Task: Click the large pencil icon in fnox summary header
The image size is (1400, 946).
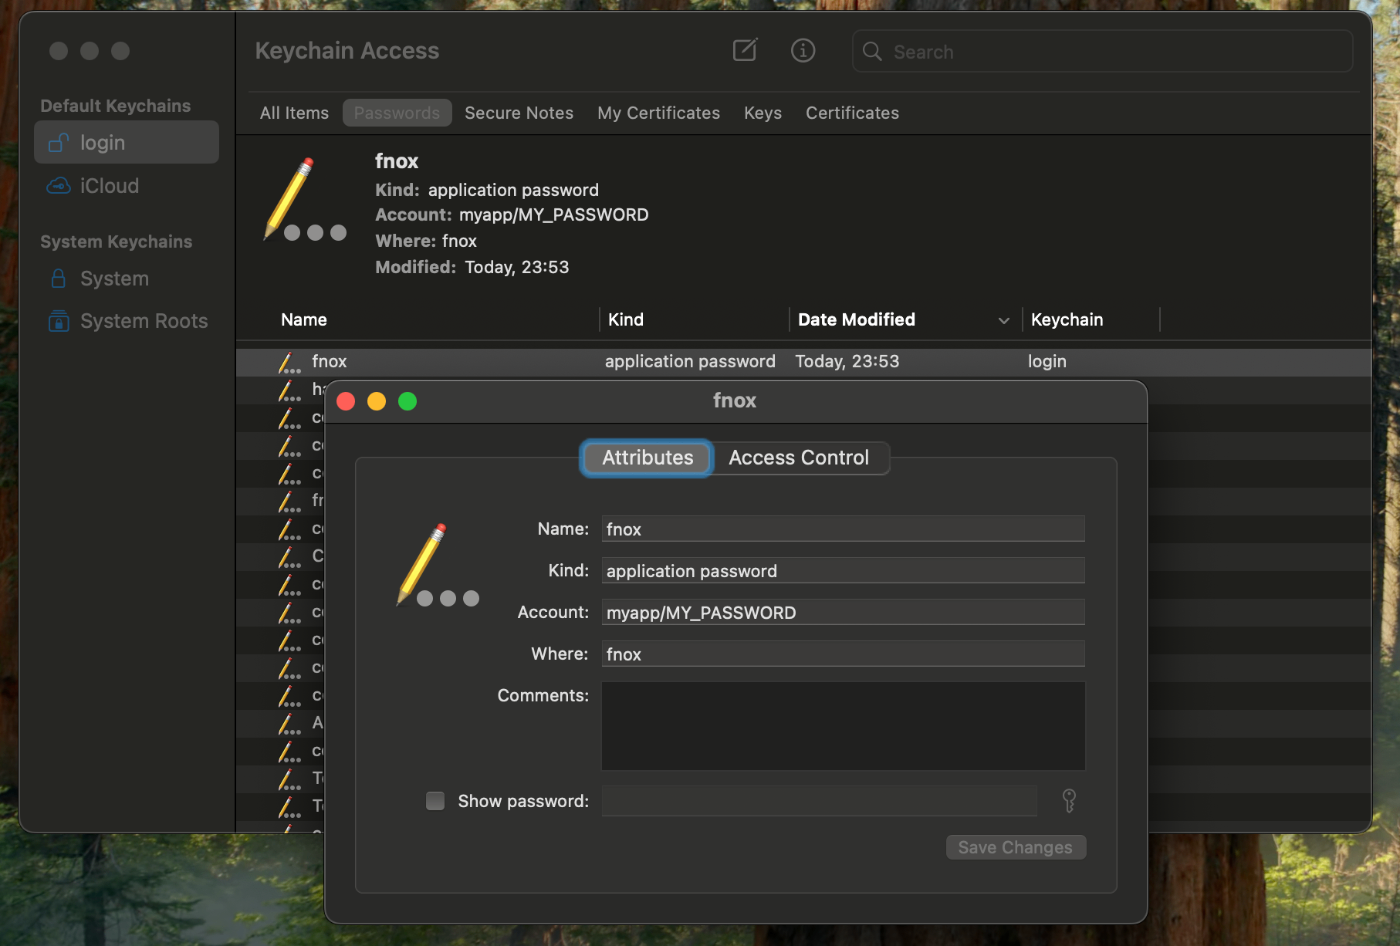Action: [304, 200]
